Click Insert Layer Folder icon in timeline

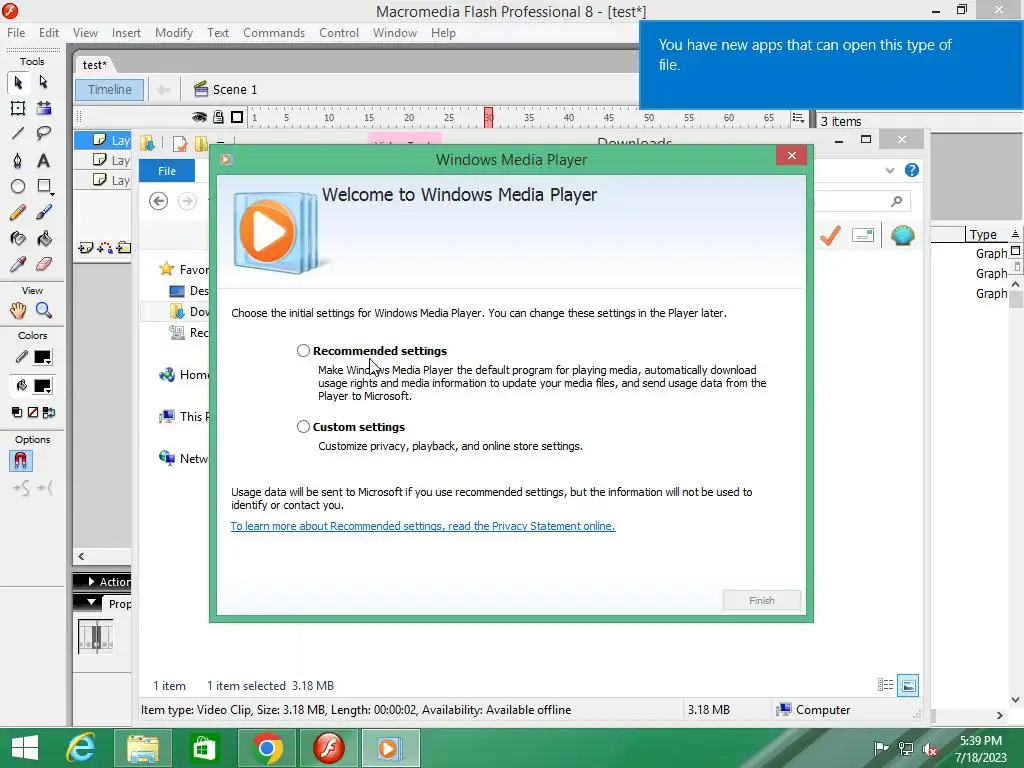tap(124, 248)
